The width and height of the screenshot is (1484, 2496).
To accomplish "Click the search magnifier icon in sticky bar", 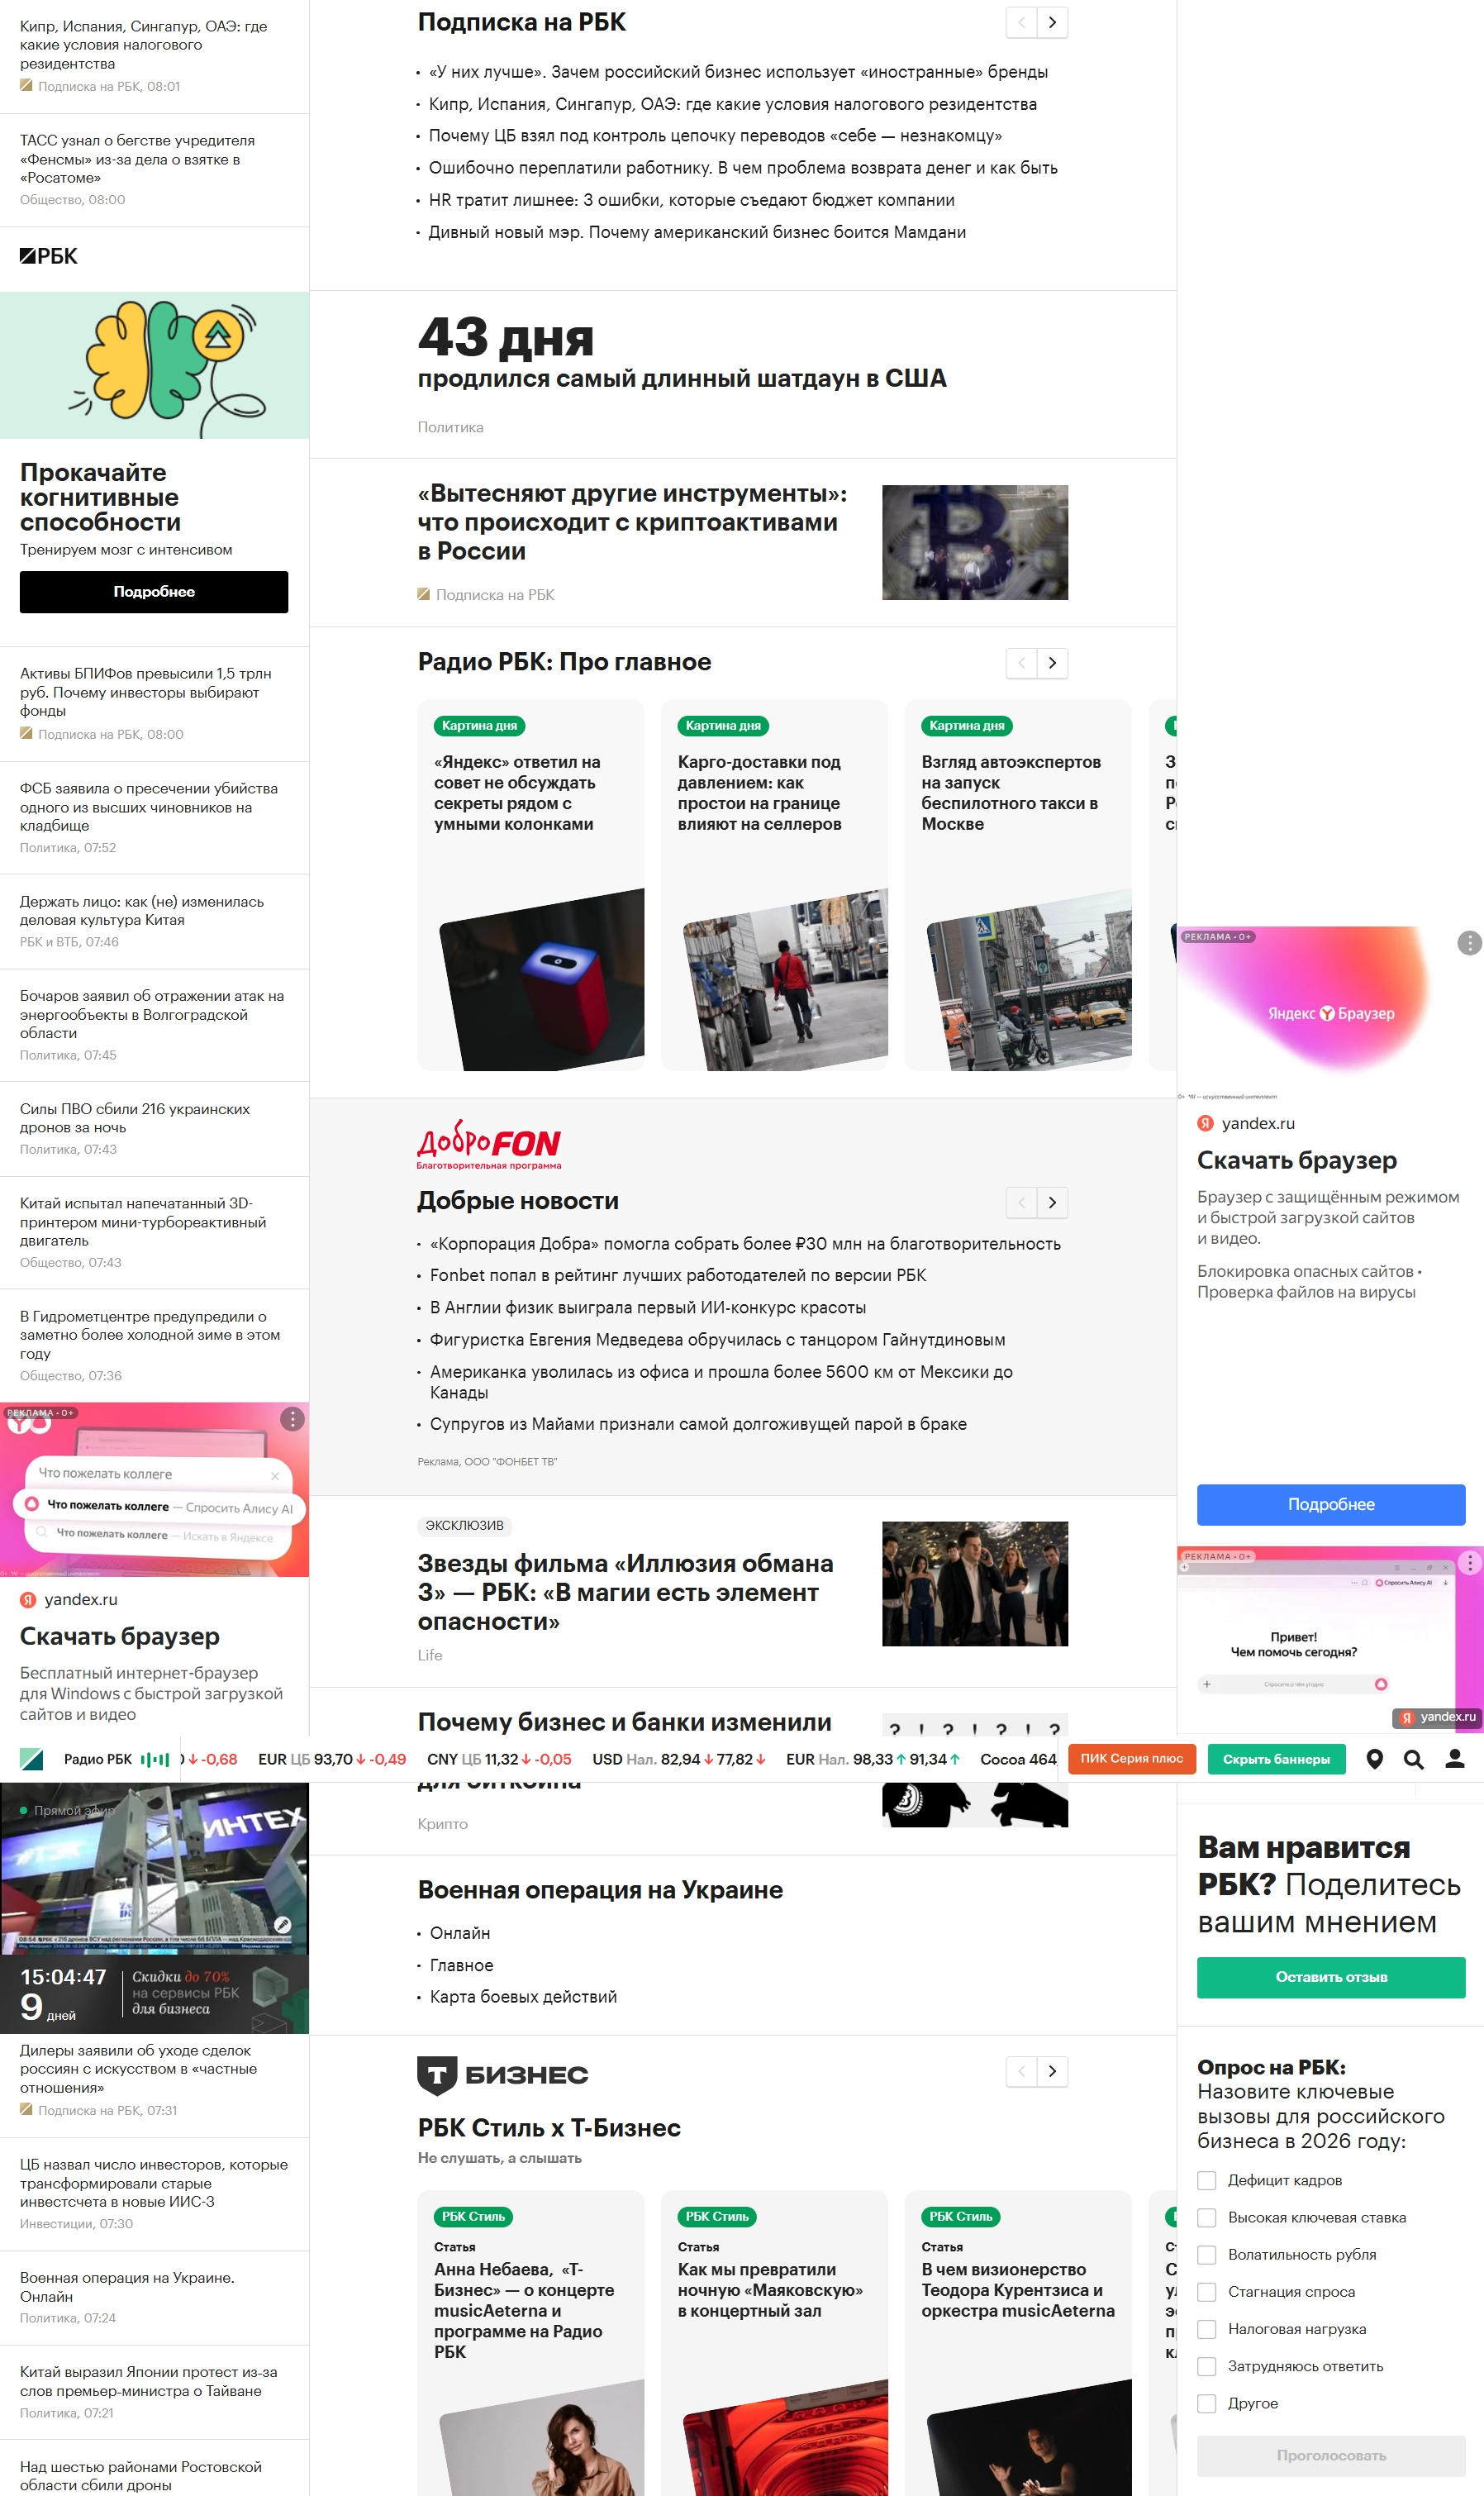I will [1413, 1759].
